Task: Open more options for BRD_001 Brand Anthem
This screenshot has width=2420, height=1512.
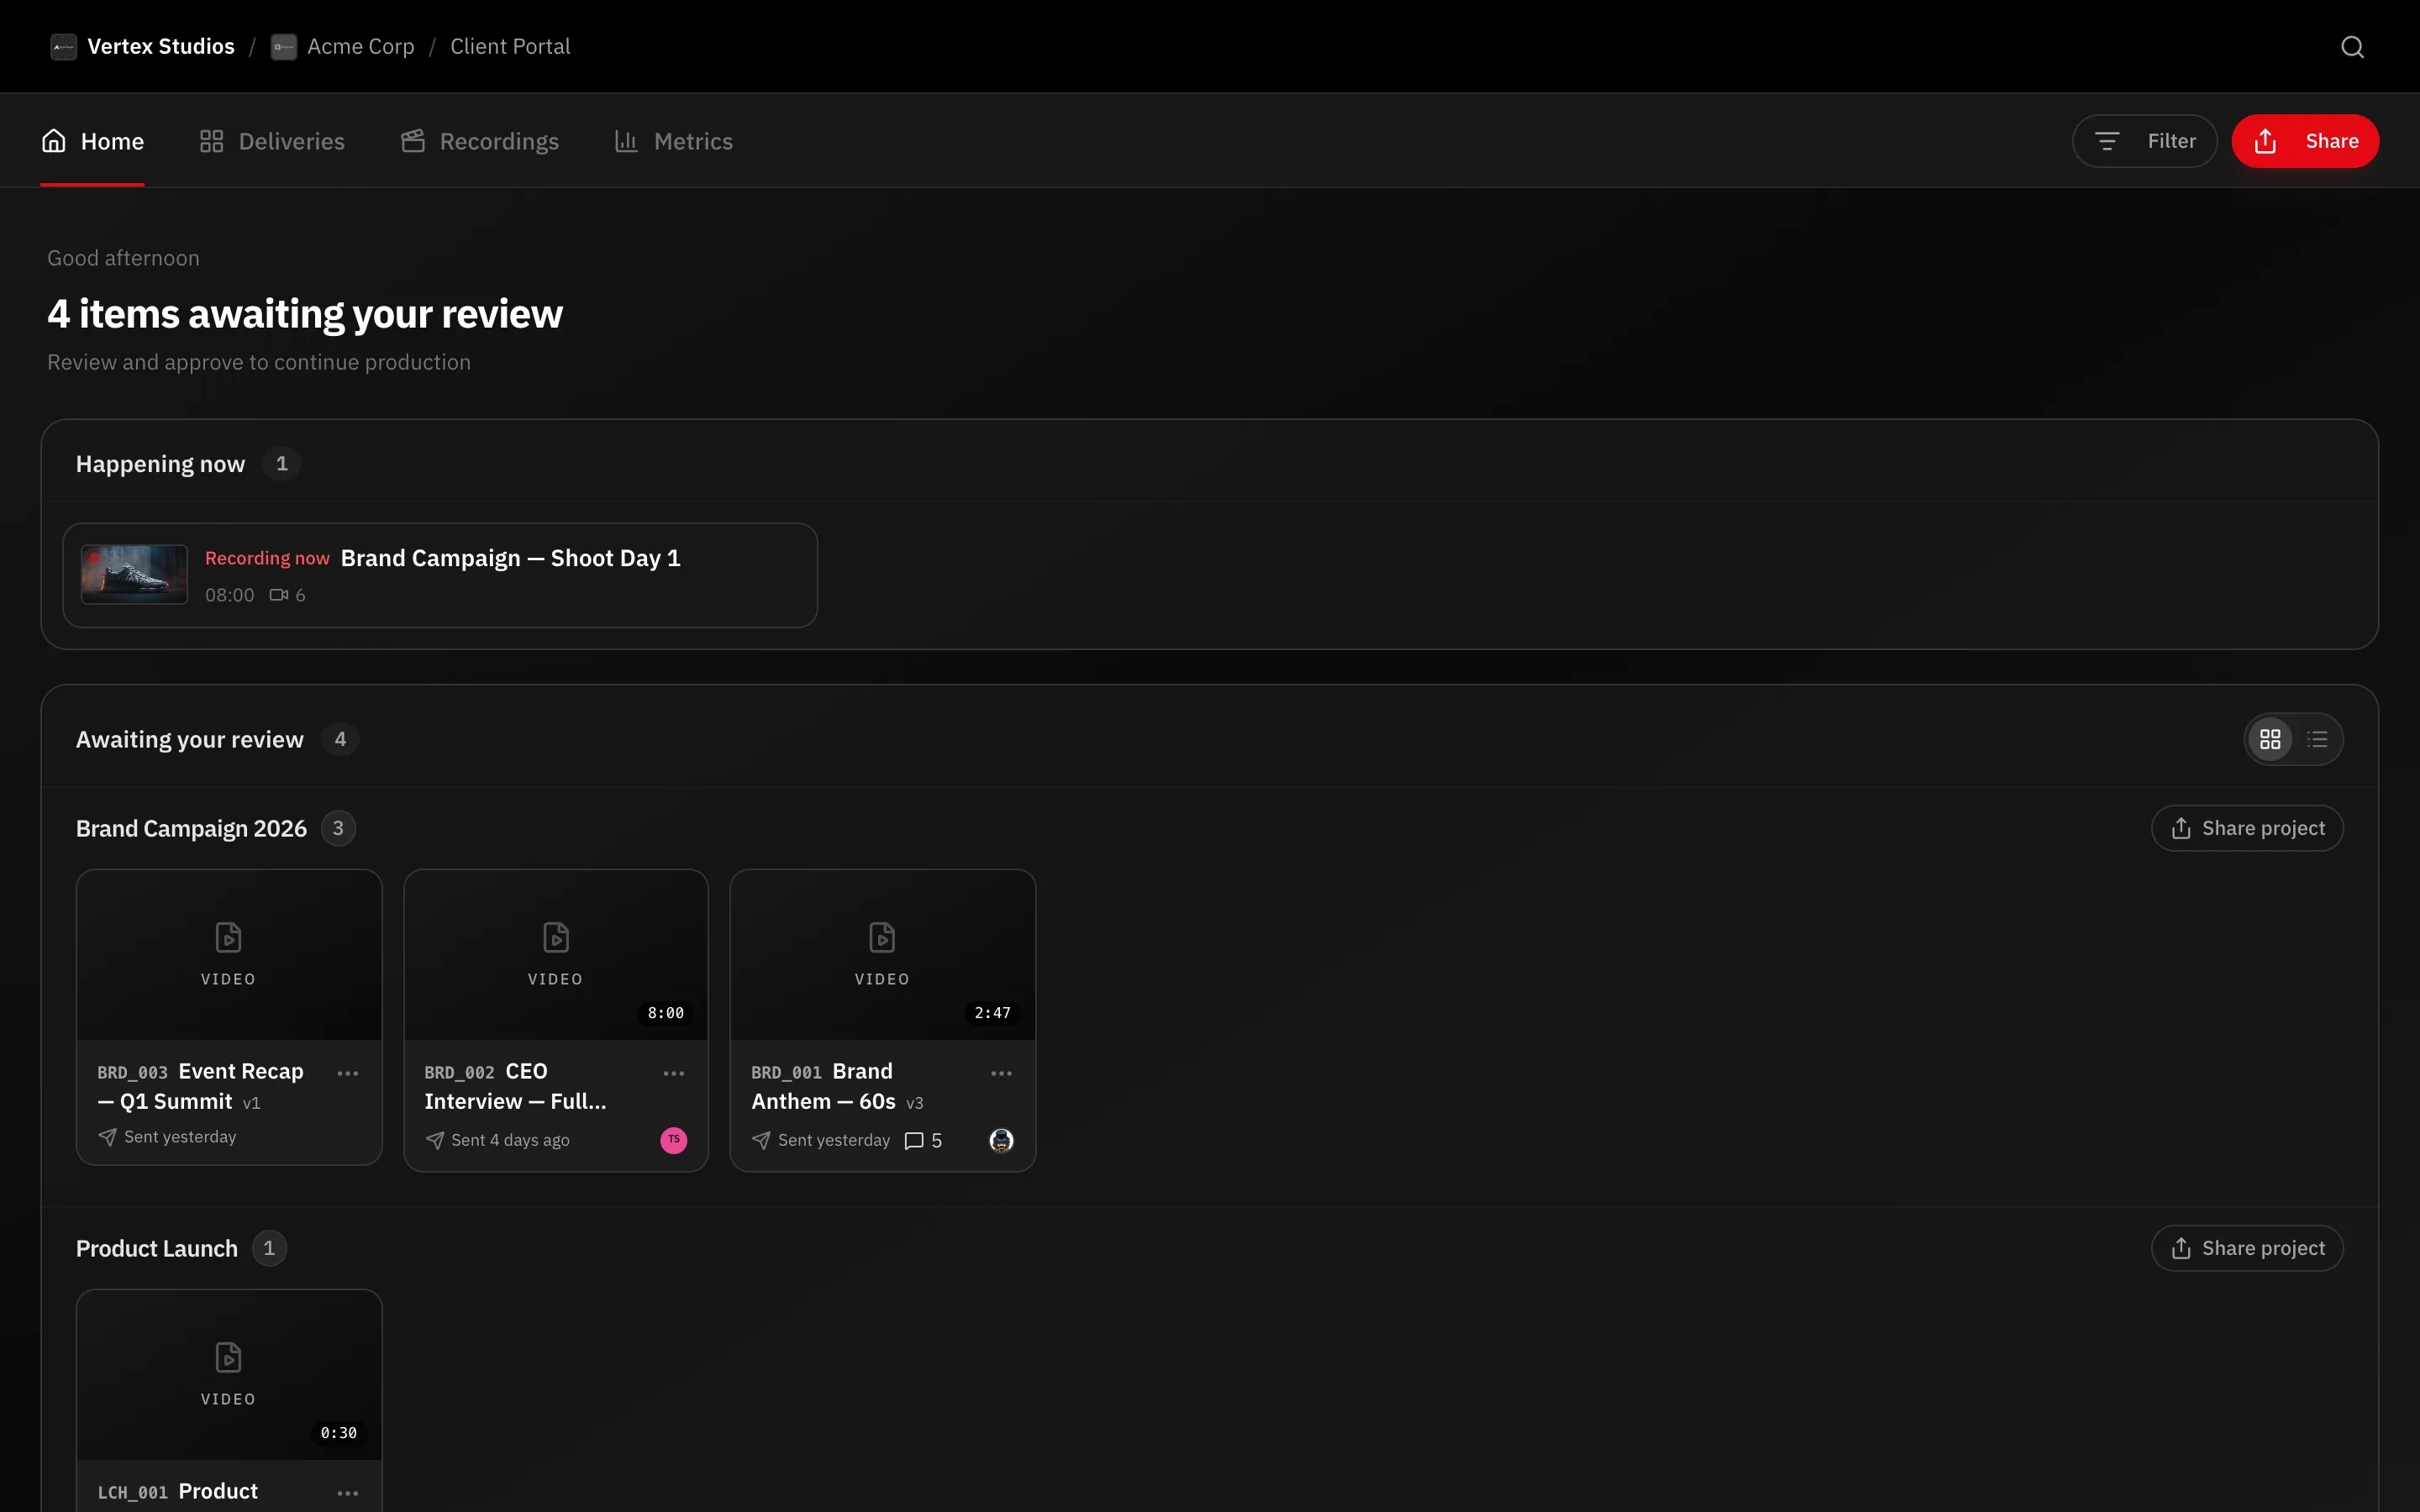Action: point(1001,1073)
